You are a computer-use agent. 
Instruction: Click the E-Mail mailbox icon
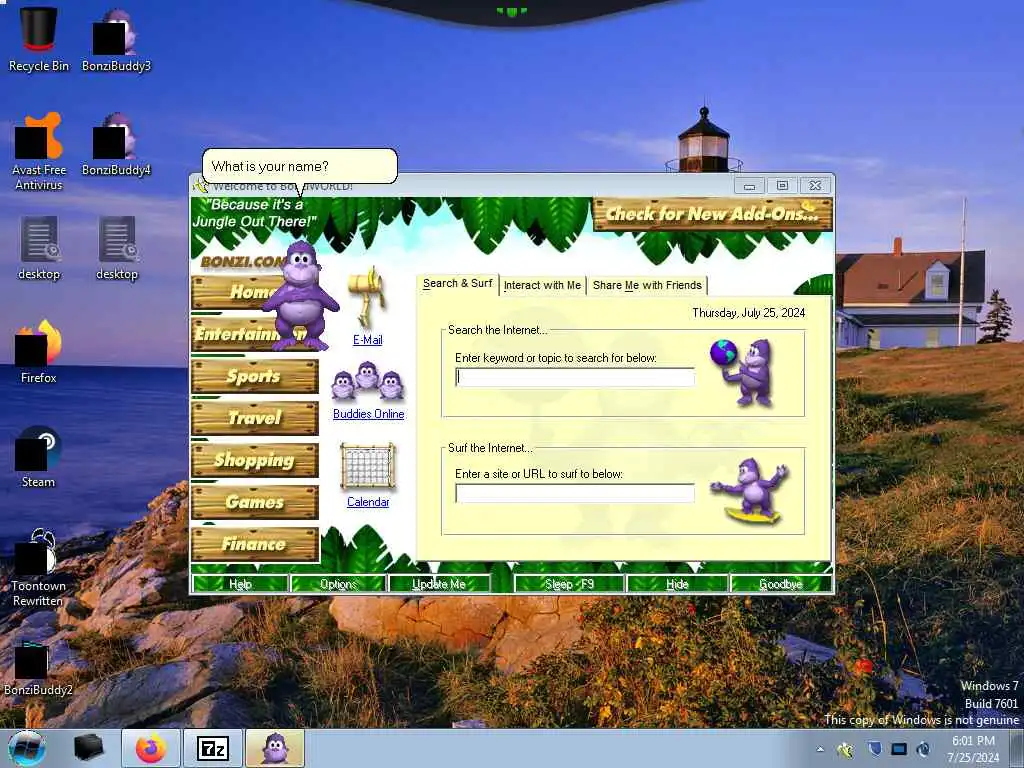368,297
